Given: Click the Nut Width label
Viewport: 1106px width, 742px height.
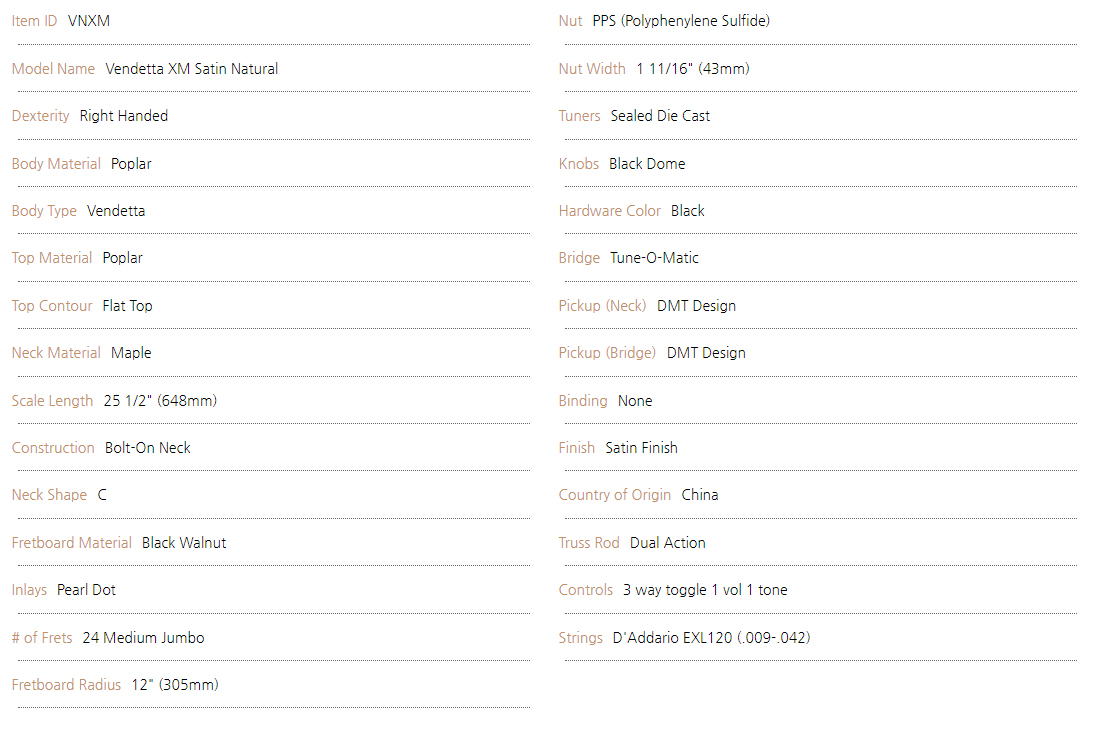Looking at the screenshot, I should click(592, 69).
